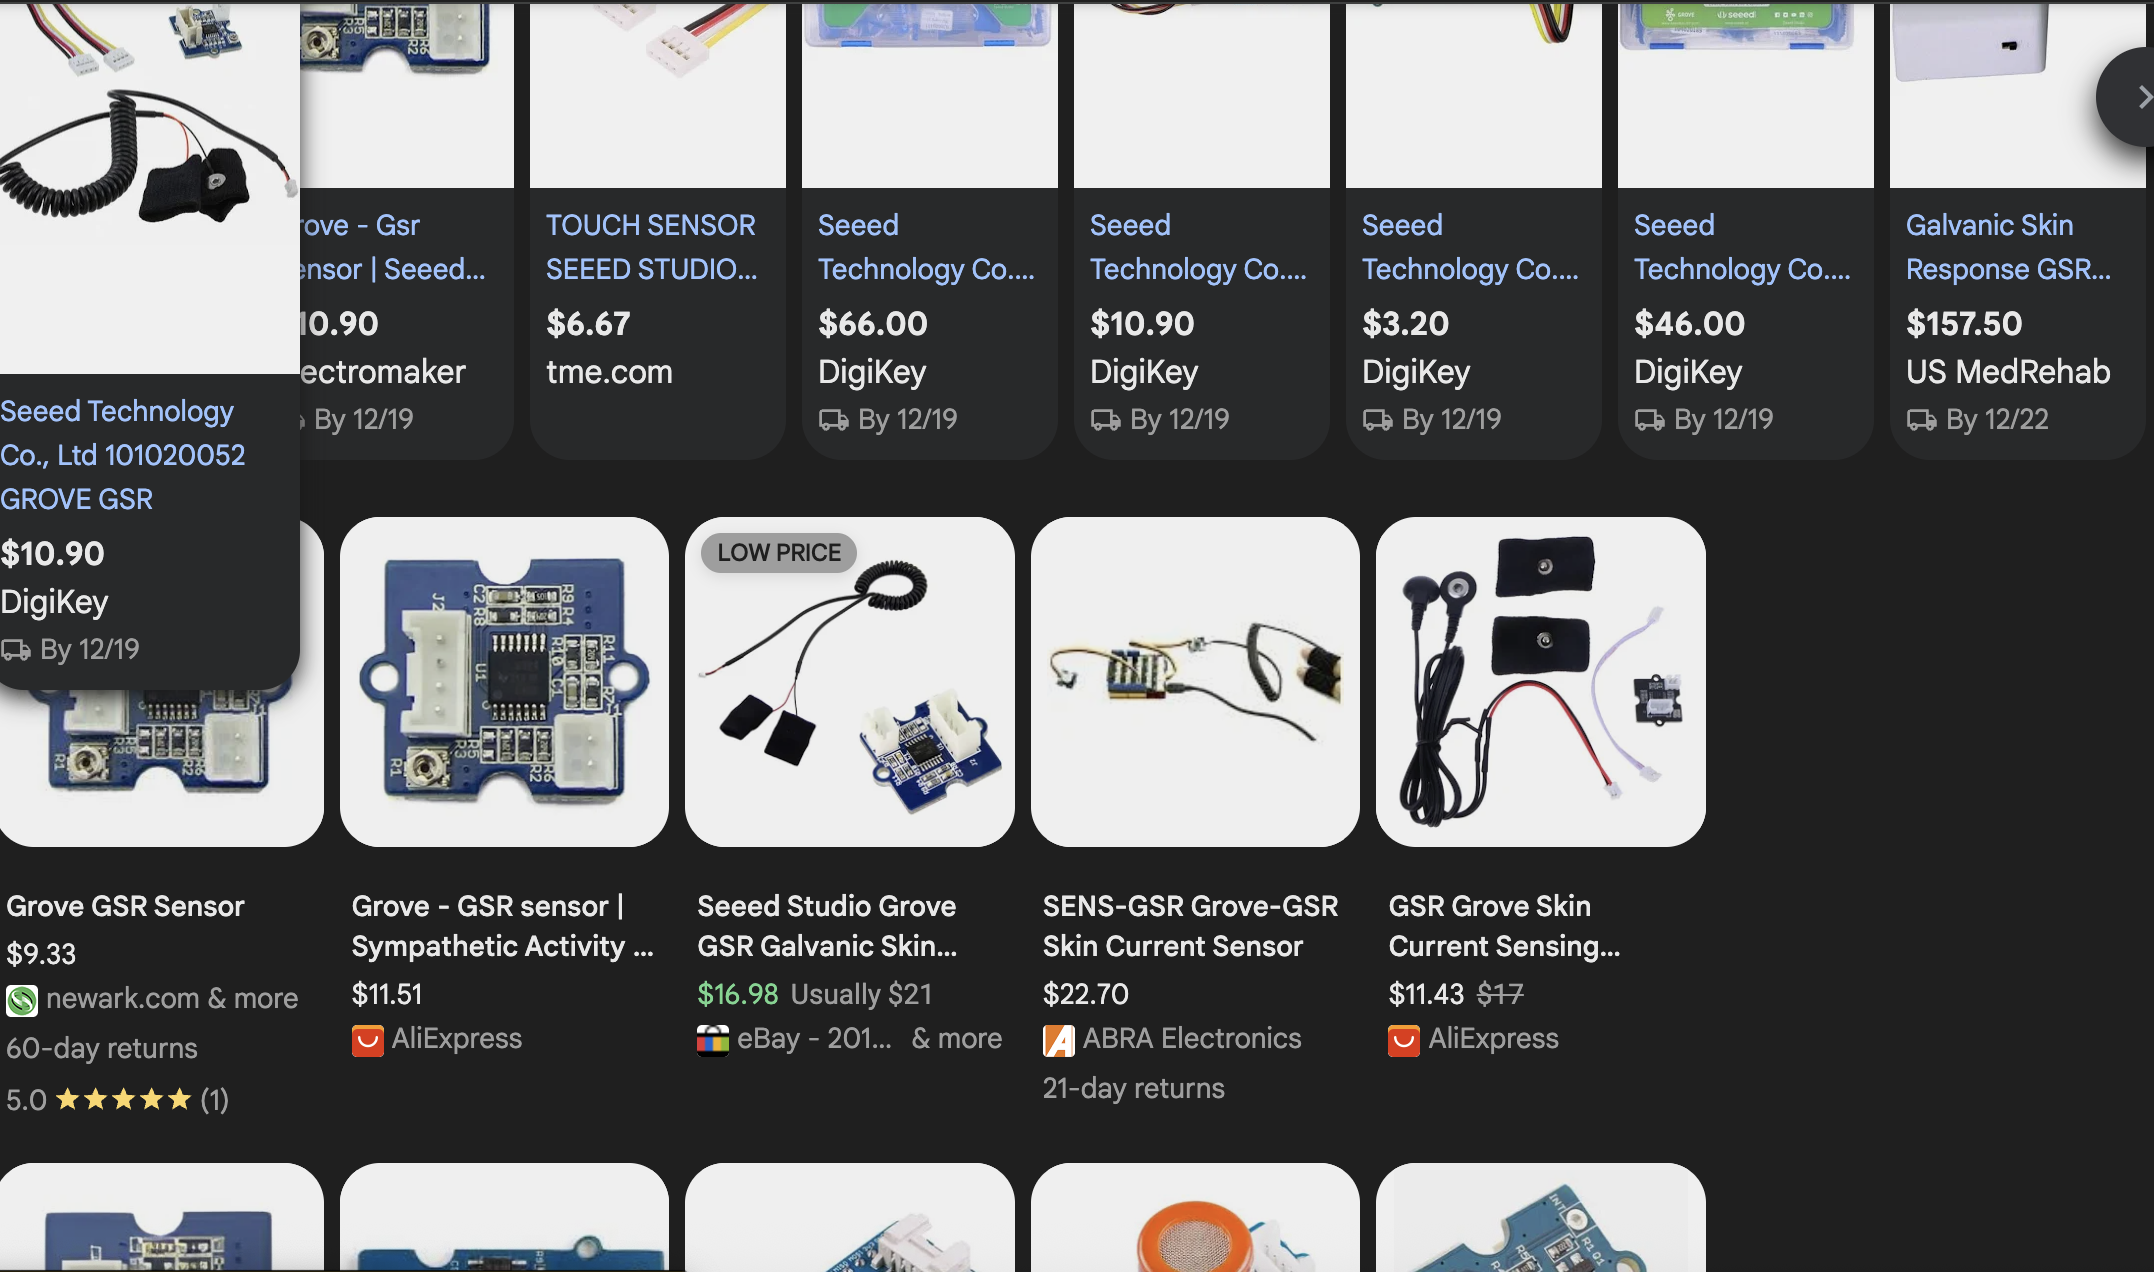Click the '& more' sellers link beside eBay
The width and height of the screenshot is (2154, 1272).
(x=956, y=1039)
